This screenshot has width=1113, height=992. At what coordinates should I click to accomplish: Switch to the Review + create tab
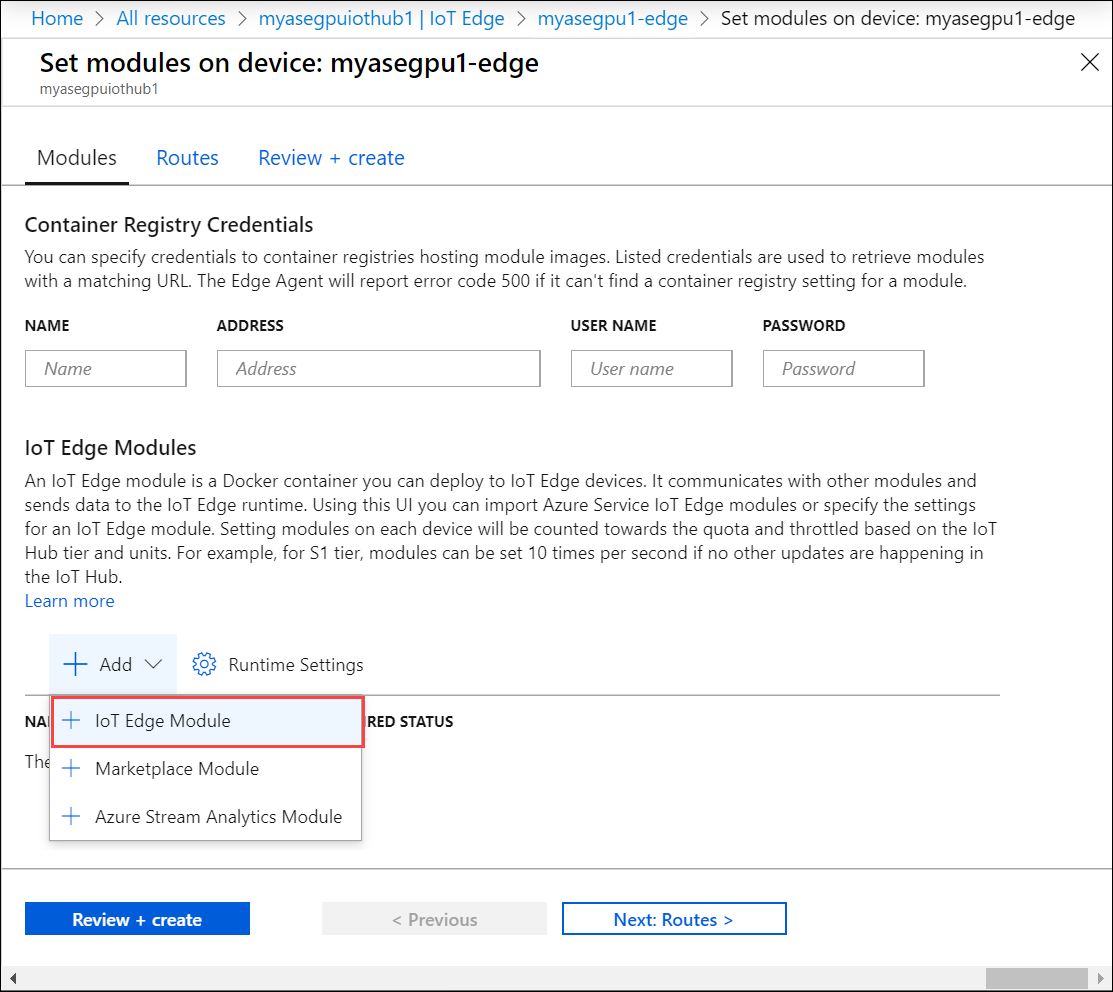(x=331, y=157)
